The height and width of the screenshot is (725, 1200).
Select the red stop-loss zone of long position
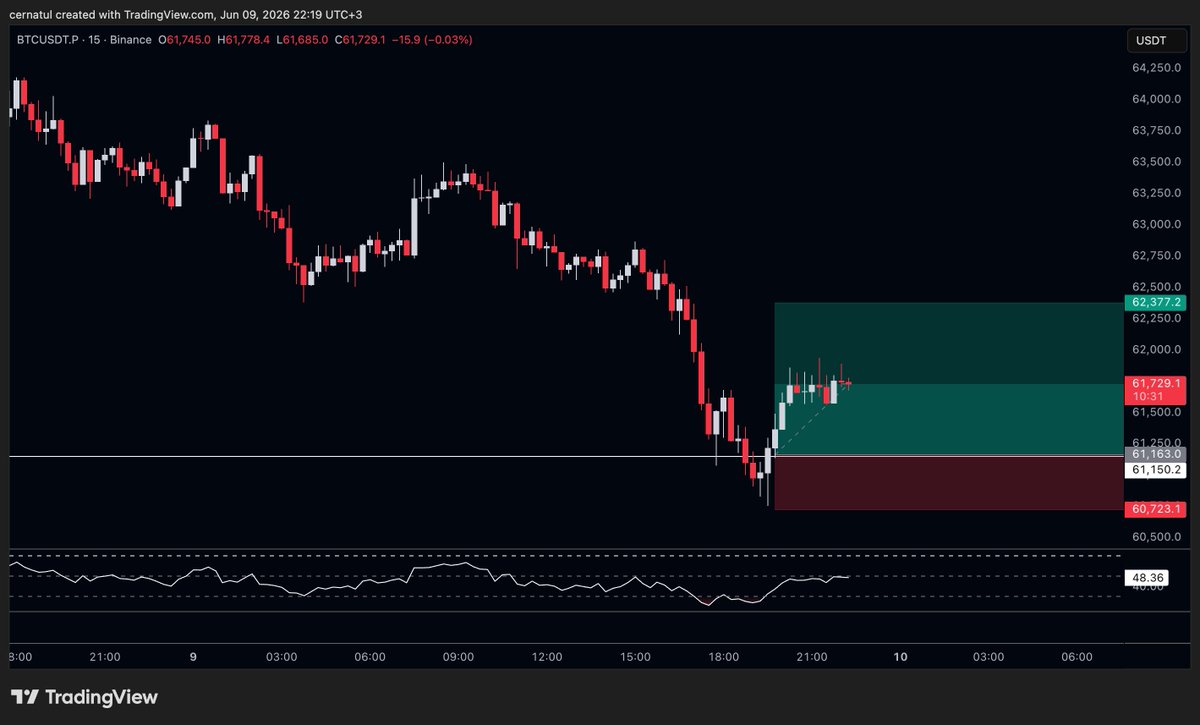(948, 483)
